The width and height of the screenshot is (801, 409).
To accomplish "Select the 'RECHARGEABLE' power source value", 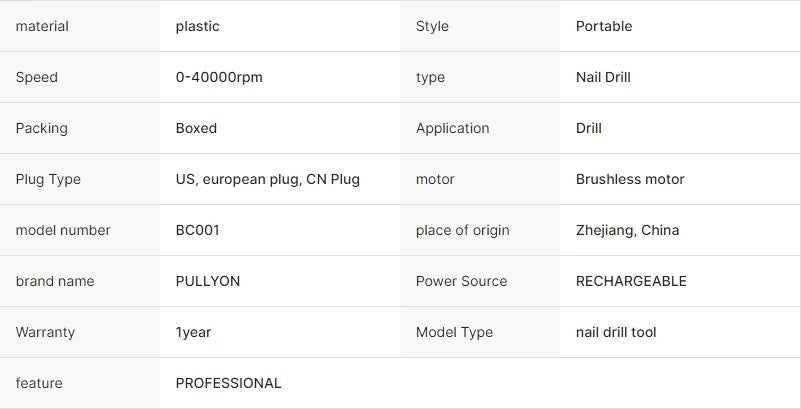I will (x=631, y=281).
